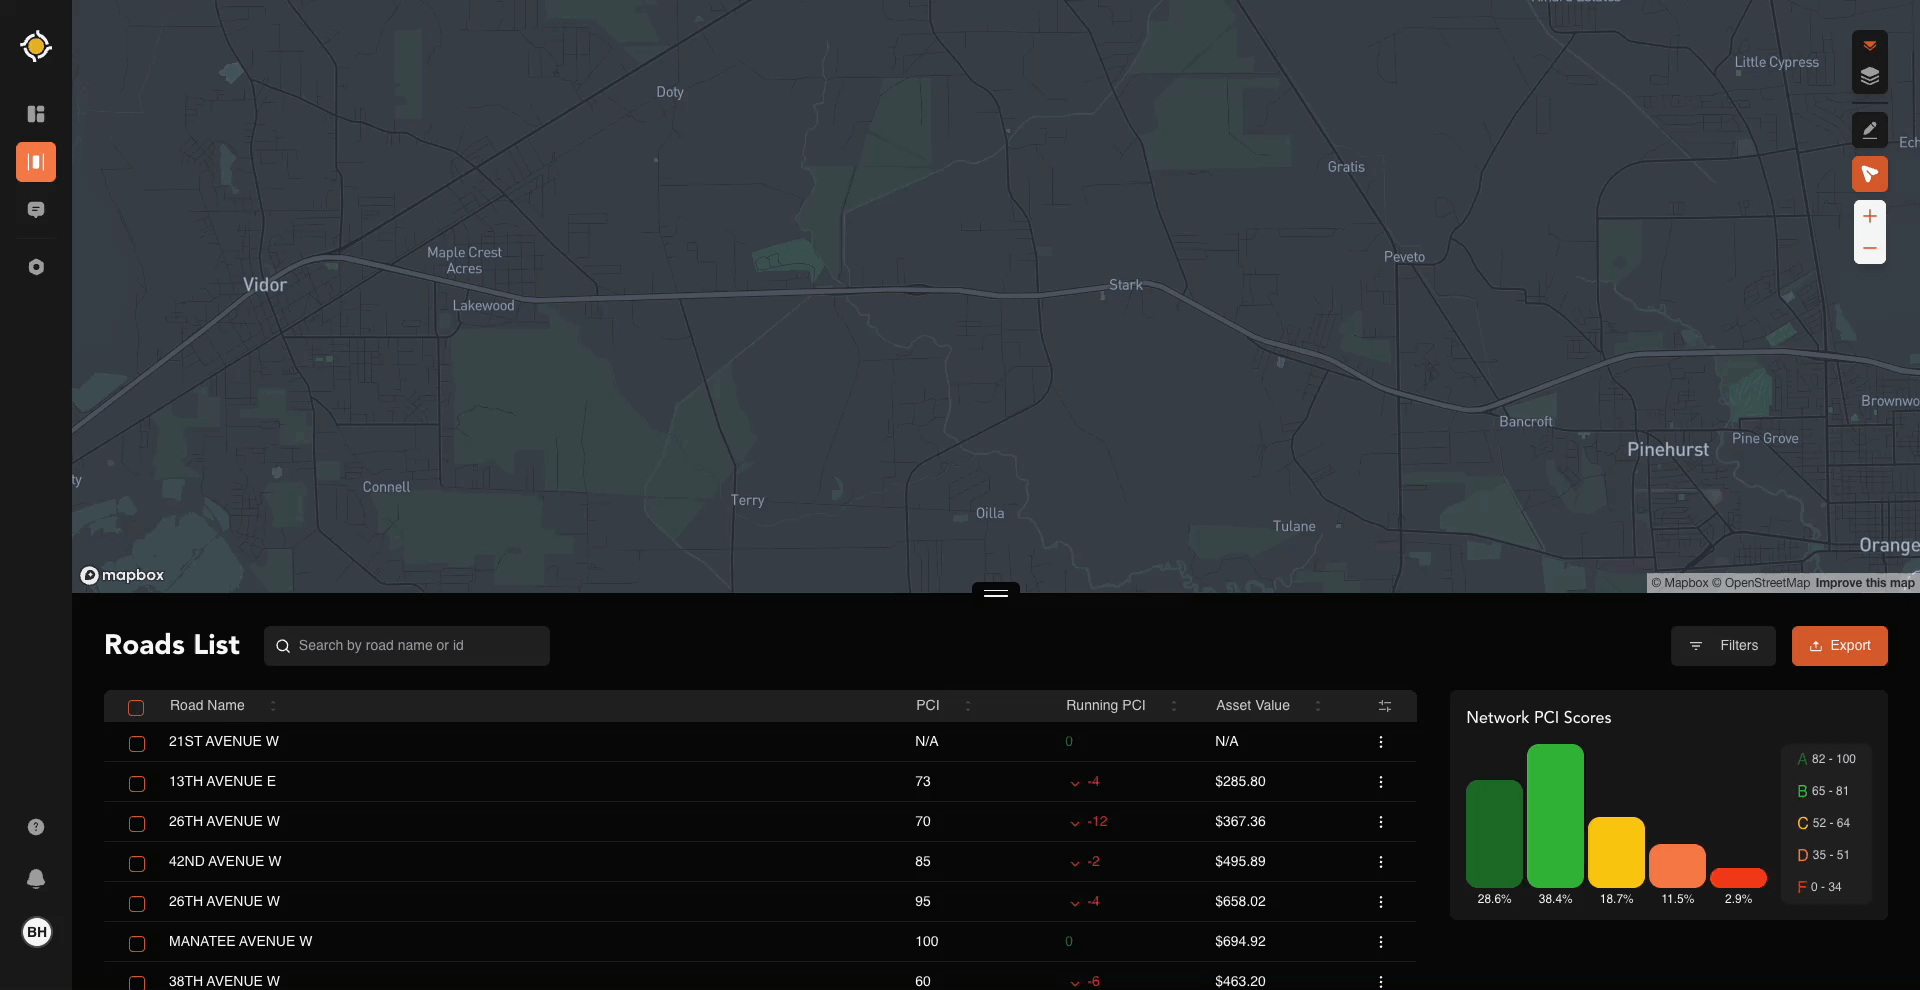The width and height of the screenshot is (1920, 990).
Task: Open the help question mark icon
Action: coord(36,827)
